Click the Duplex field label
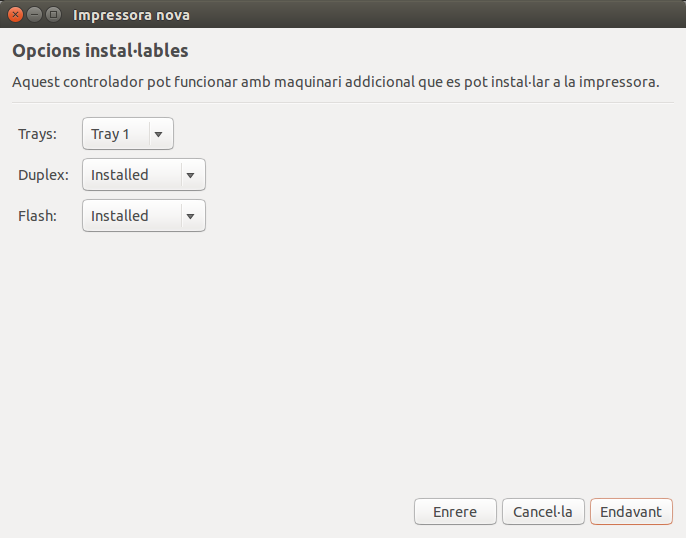Viewport: 686px width, 538px height. (43, 175)
